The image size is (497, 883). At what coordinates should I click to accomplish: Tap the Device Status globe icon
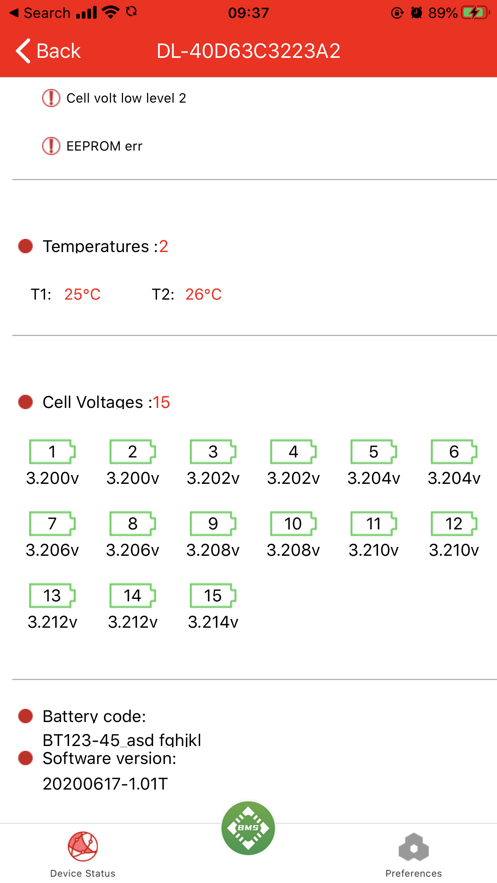click(x=83, y=847)
